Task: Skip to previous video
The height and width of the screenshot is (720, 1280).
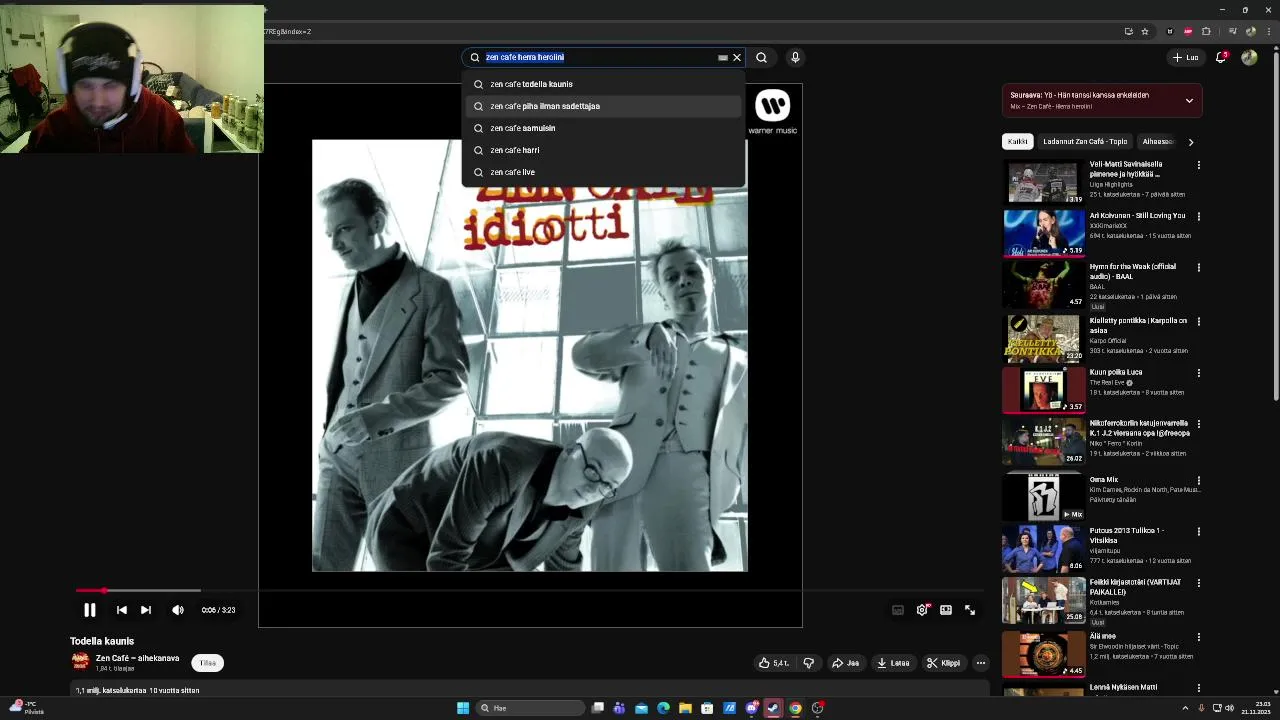Action: pos(122,610)
